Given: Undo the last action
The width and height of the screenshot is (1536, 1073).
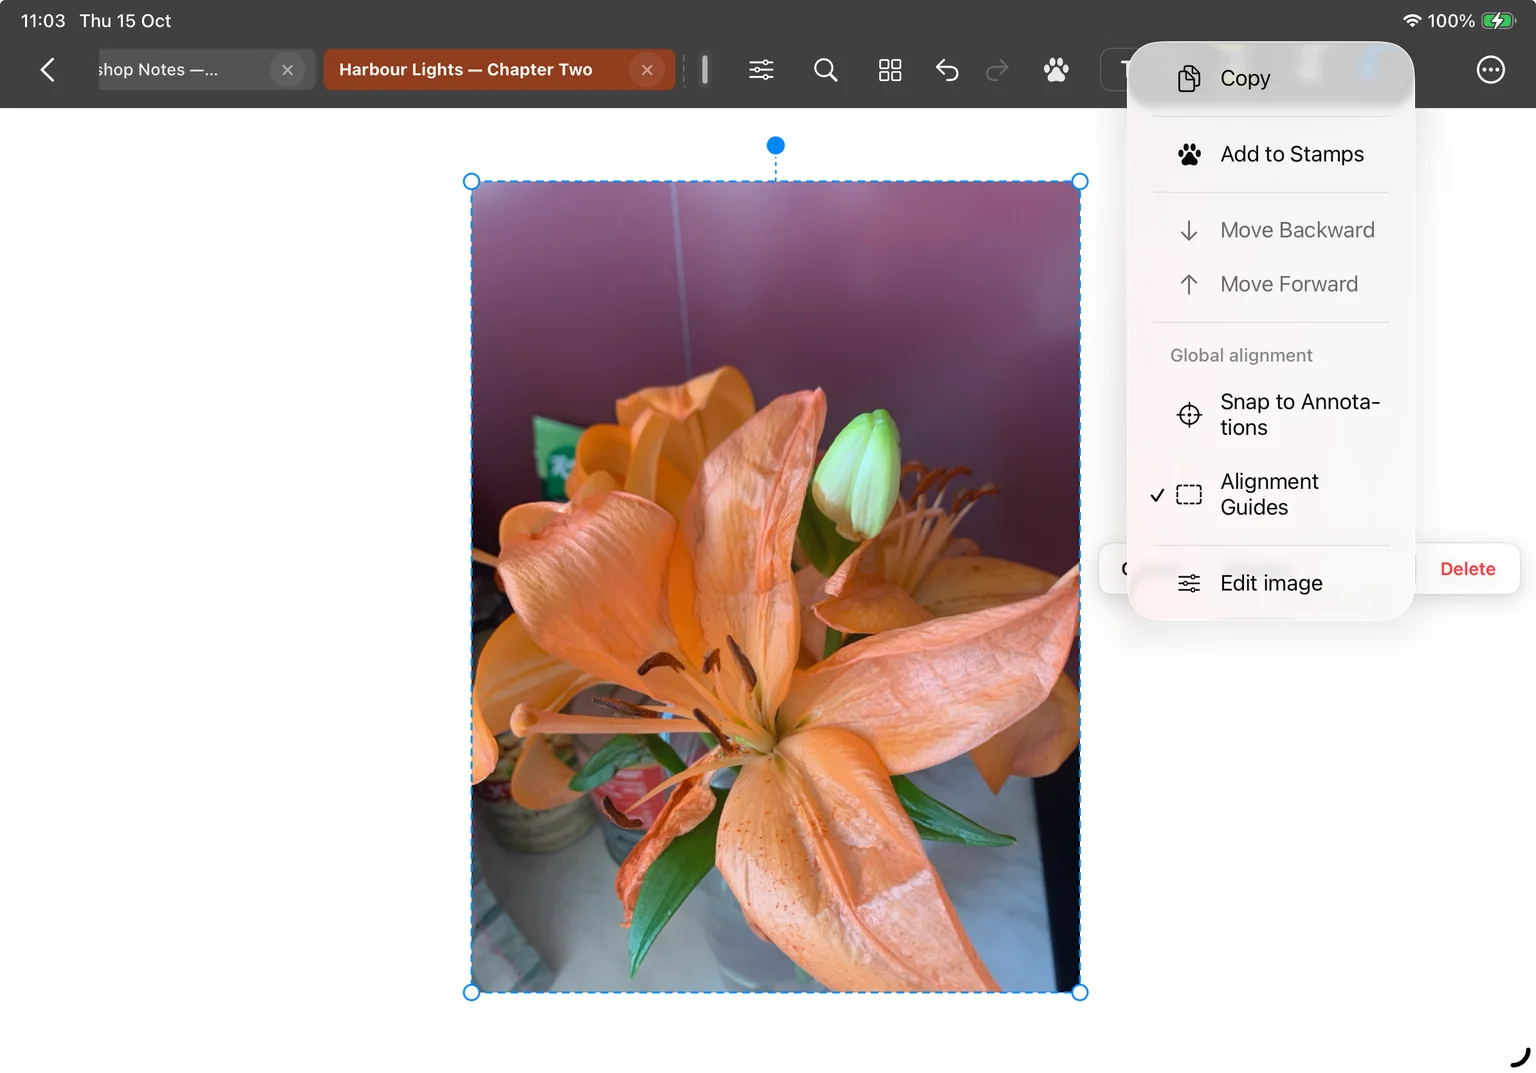Looking at the screenshot, I should 947,70.
